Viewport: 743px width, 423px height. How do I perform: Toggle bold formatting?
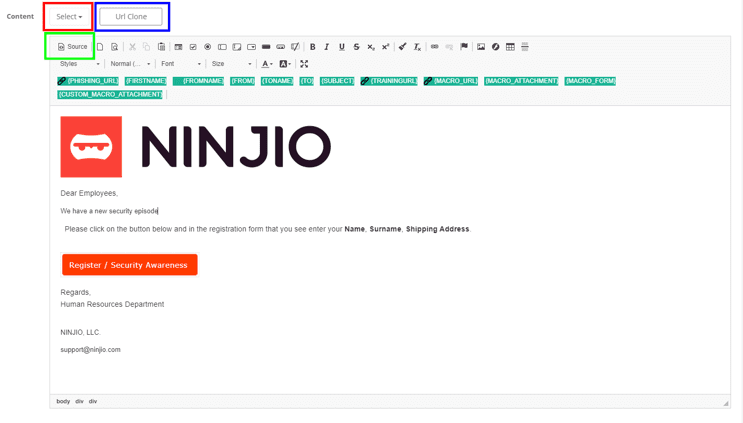click(312, 46)
